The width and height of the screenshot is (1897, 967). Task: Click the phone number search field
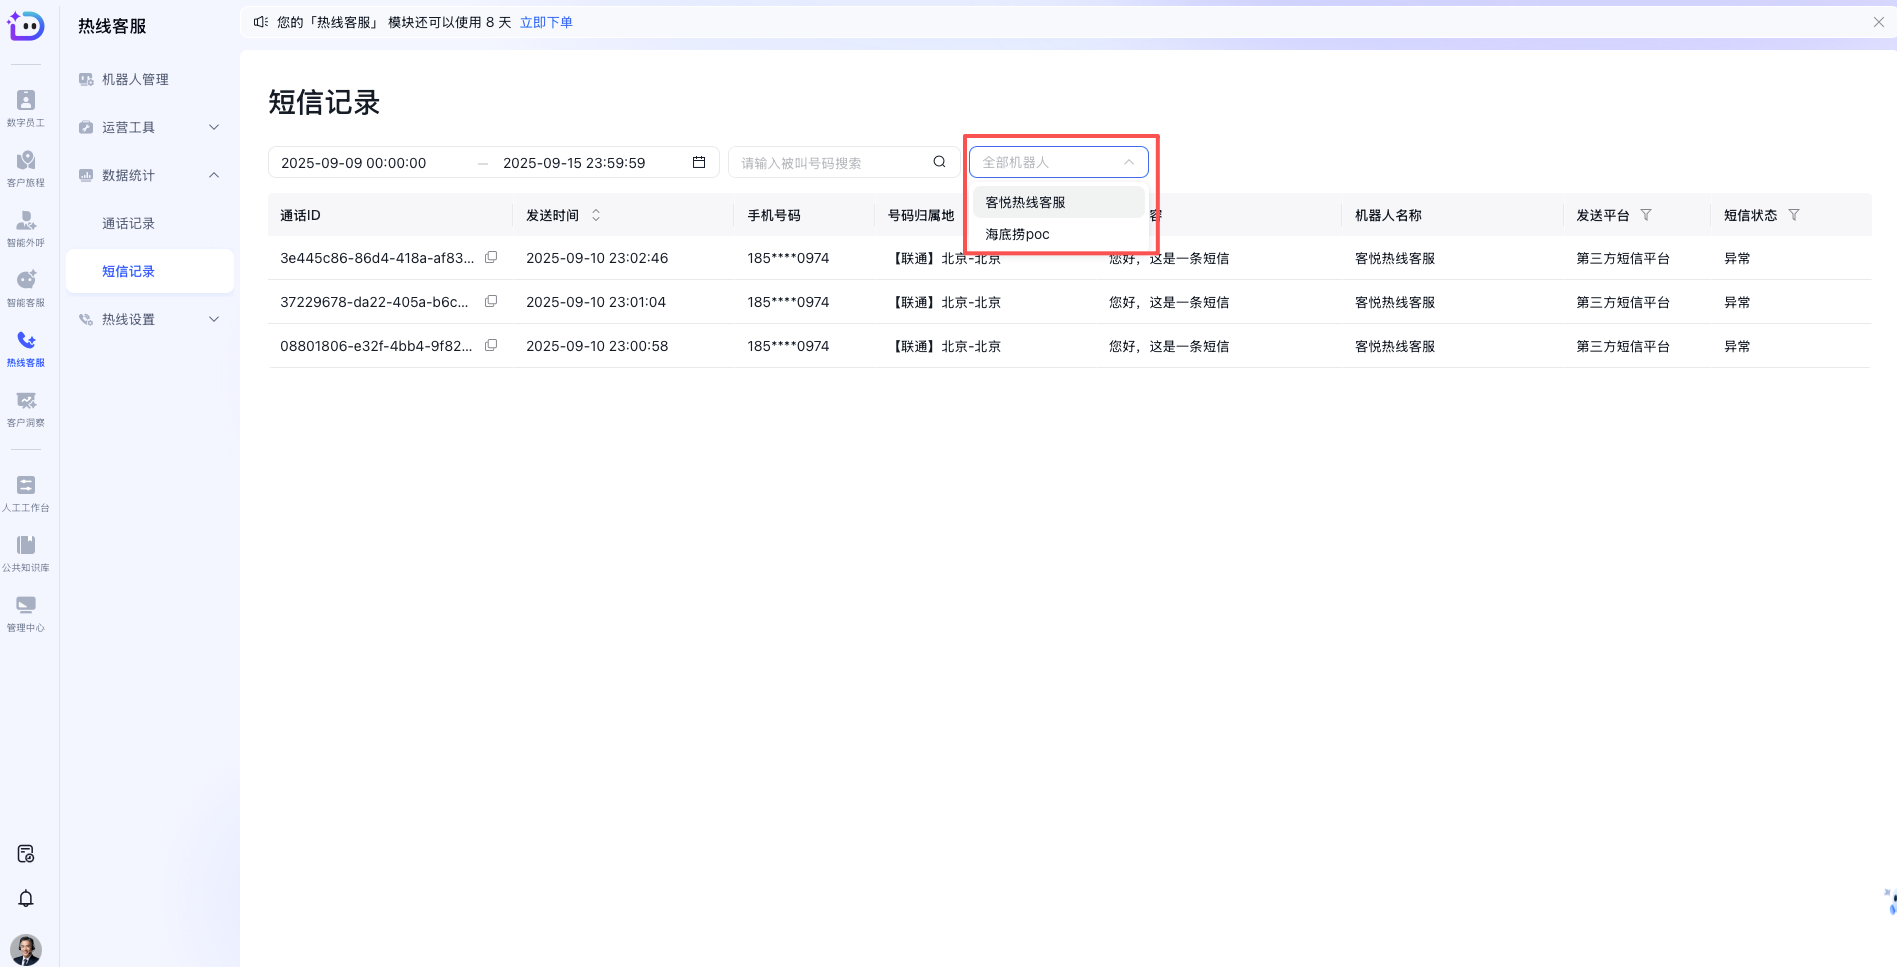point(832,162)
